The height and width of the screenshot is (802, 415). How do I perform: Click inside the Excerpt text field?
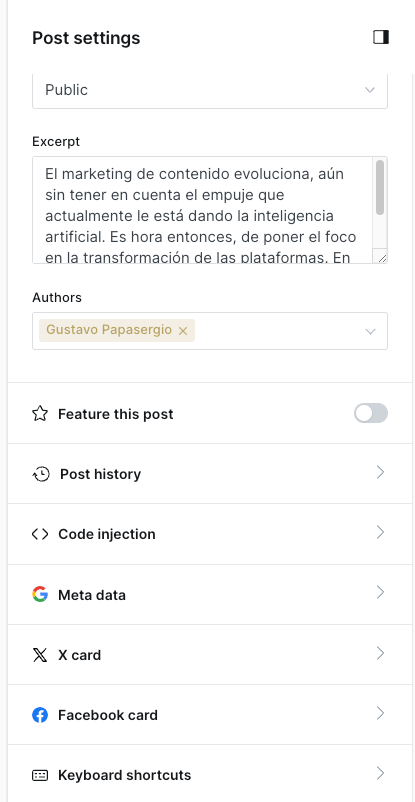pos(205,210)
